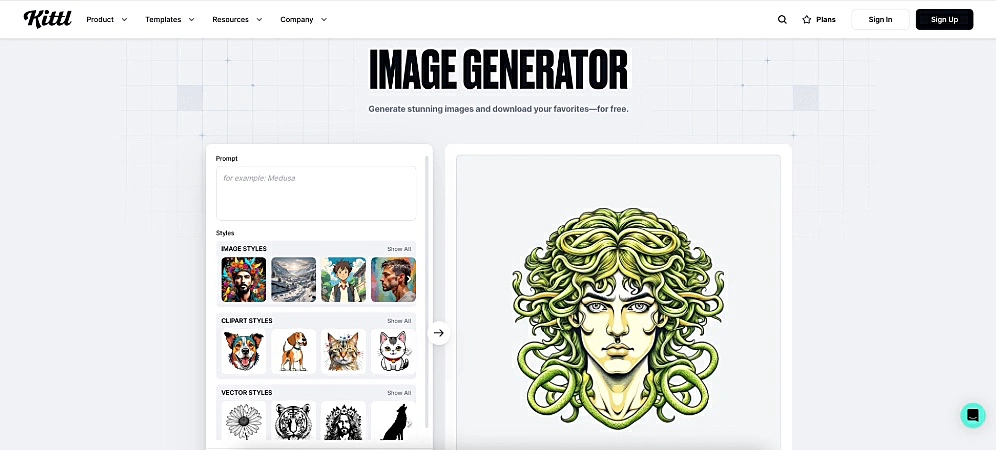The height and width of the screenshot is (450, 996).
Task: Open the teal chat support bubble
Action: [972, 415]
